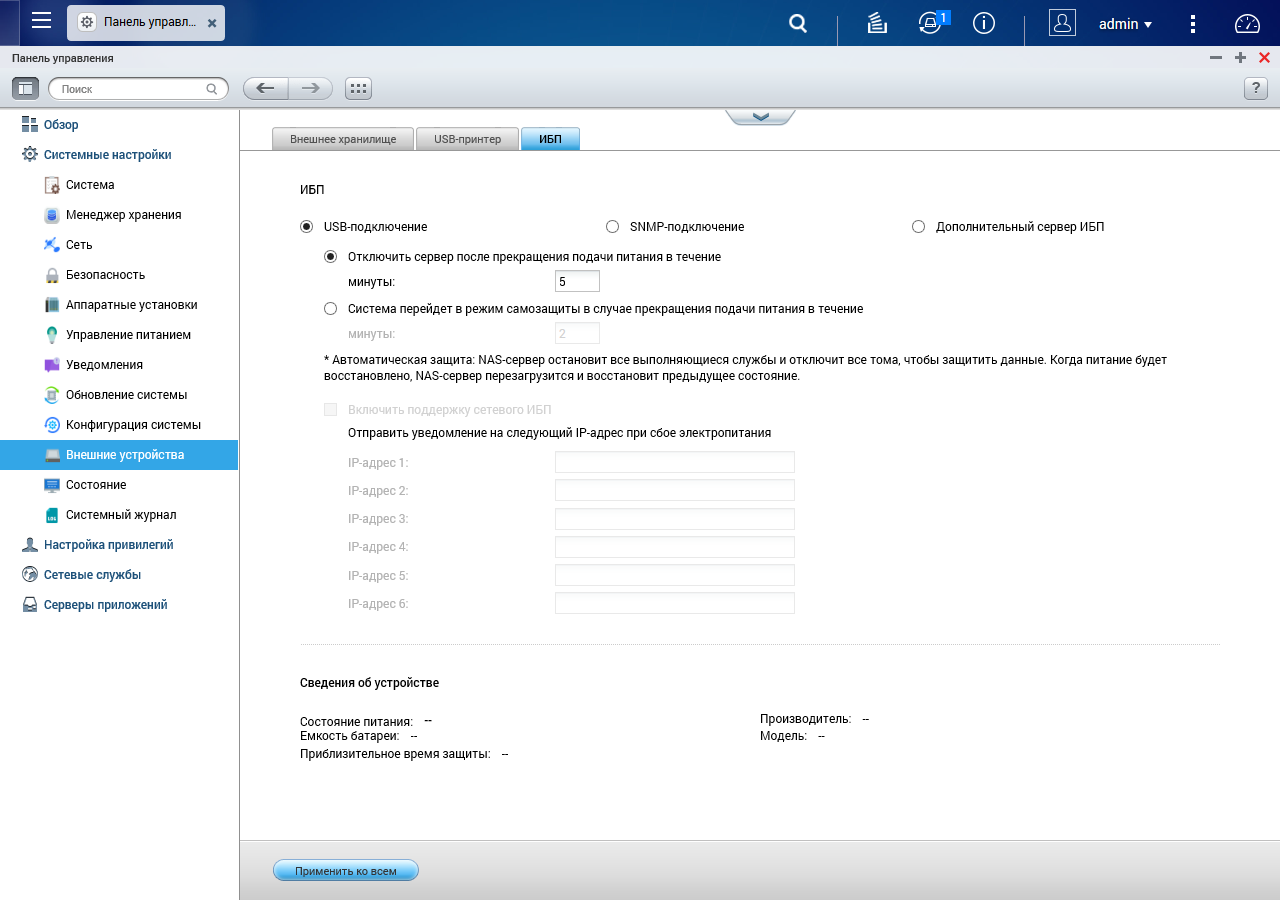Select the Дополнительный сервер ИБП radio option
The image size is (1280, 900).
[x=918, y=227]
